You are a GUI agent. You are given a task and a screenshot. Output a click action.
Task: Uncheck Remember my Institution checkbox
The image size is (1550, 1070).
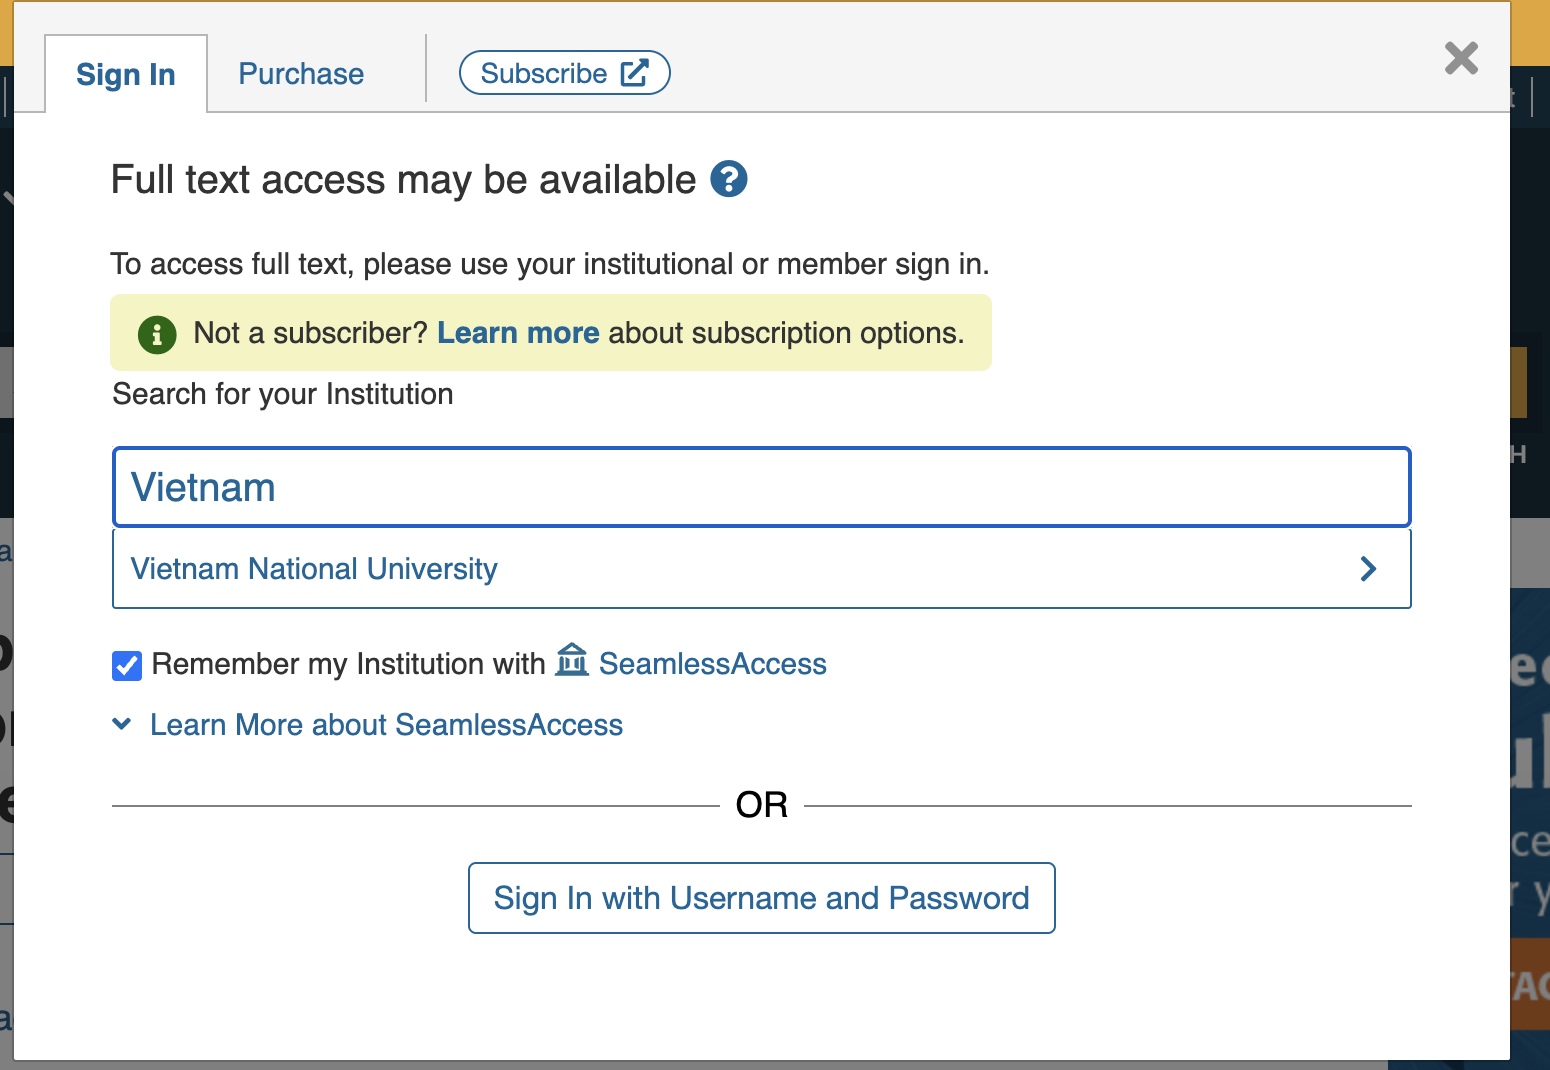[x=127, y=665]
